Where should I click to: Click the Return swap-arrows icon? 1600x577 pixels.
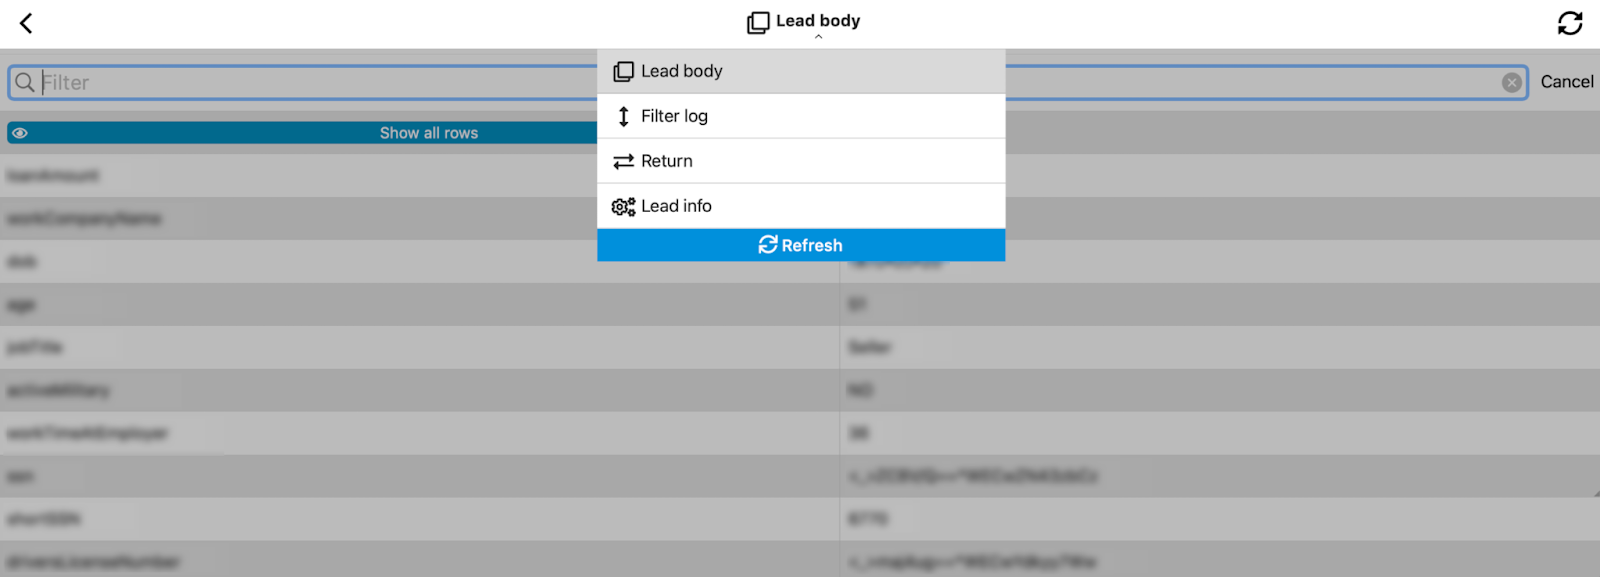click(x=623, y=161)
